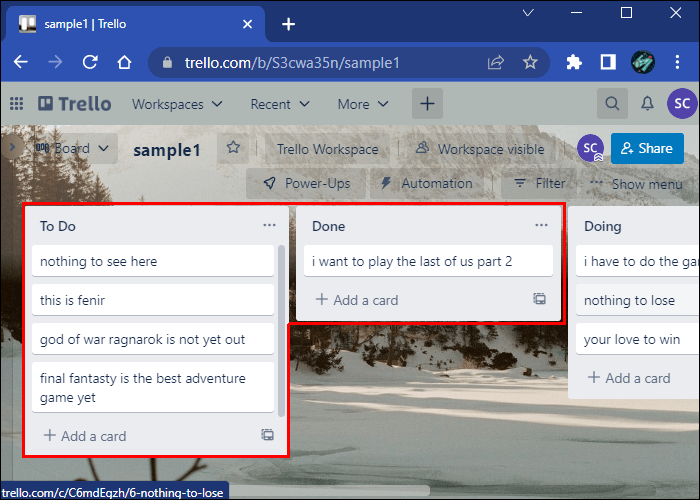Expand the More dropdown
The width and height of the screenshot is (700, 500).
click(x=362, y=104)
